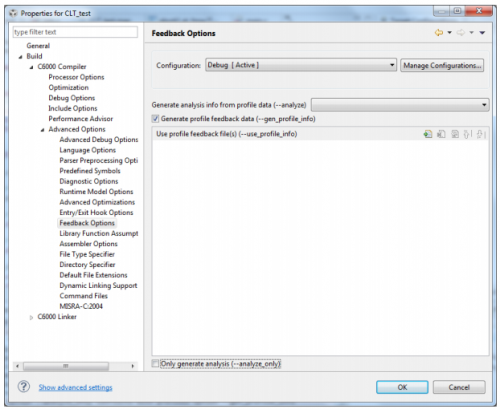Image resolution: width=500 pixels, height=409 pixels.
Task: Click Show advanced settings link
Action: [75, 387]
